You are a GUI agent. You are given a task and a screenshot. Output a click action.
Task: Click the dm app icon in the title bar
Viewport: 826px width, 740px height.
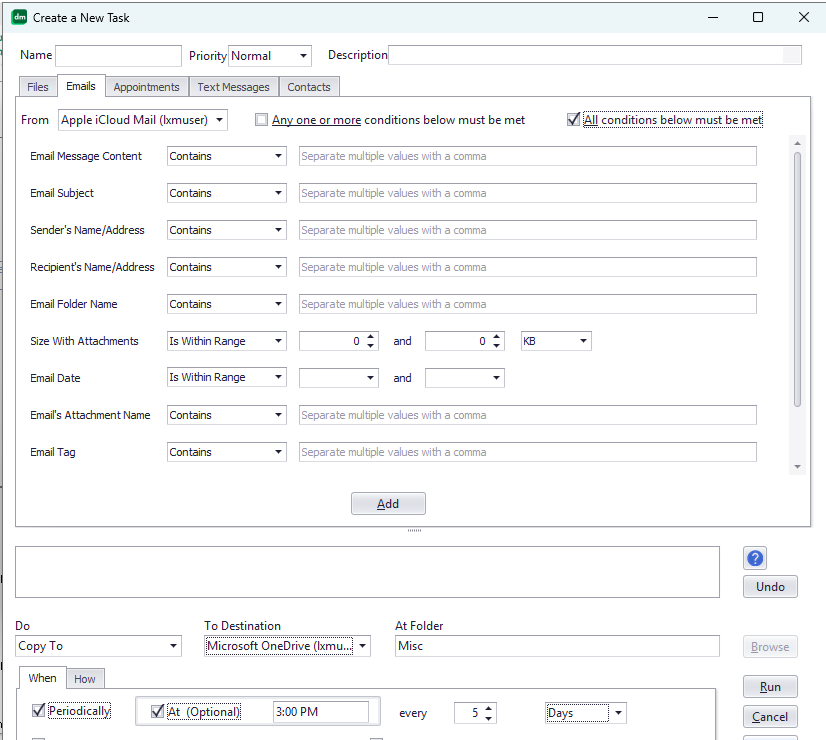[x=19, y=17]
